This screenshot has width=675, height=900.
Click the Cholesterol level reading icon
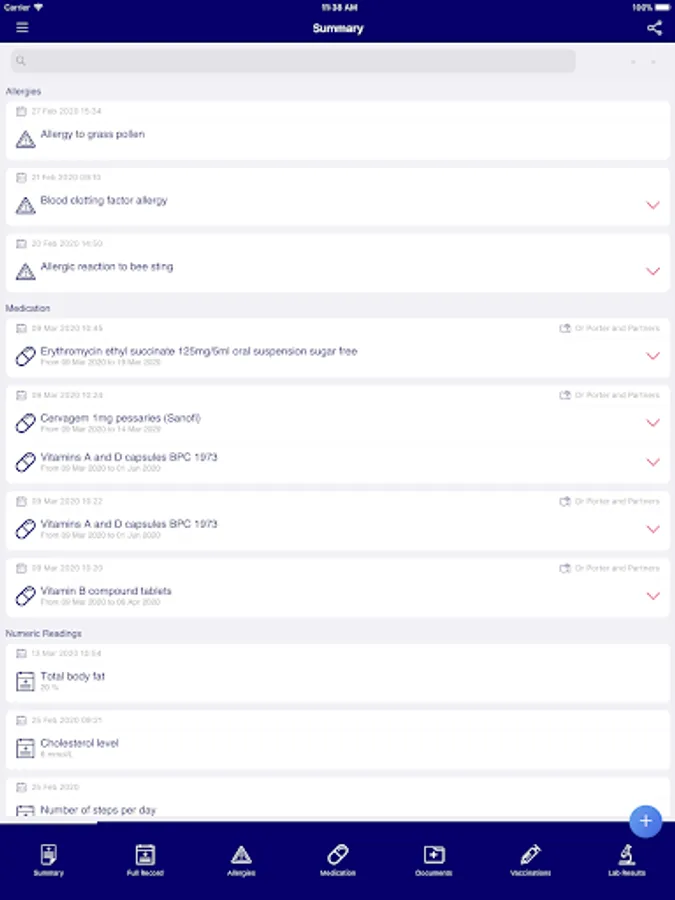(26, 748)
